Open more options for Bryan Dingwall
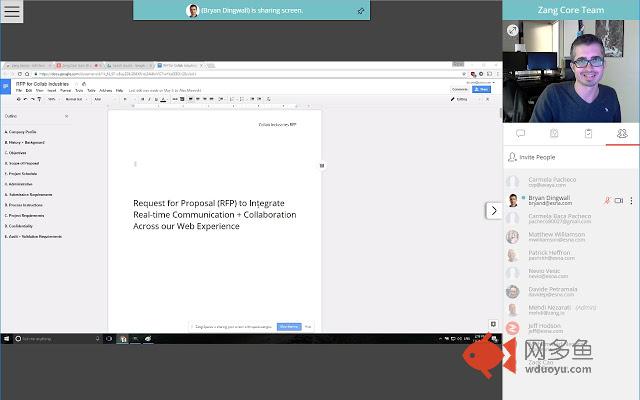Screen dimensions: 640x400 631,201
